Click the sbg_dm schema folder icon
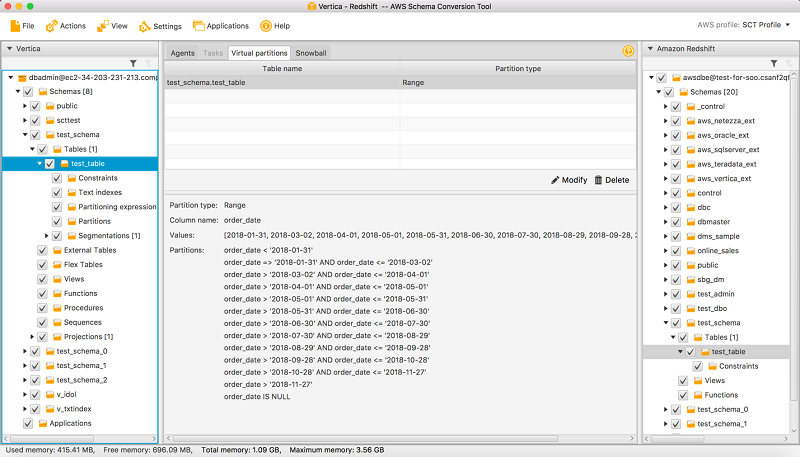Viewport: 800px width, 457px height. 691,280
